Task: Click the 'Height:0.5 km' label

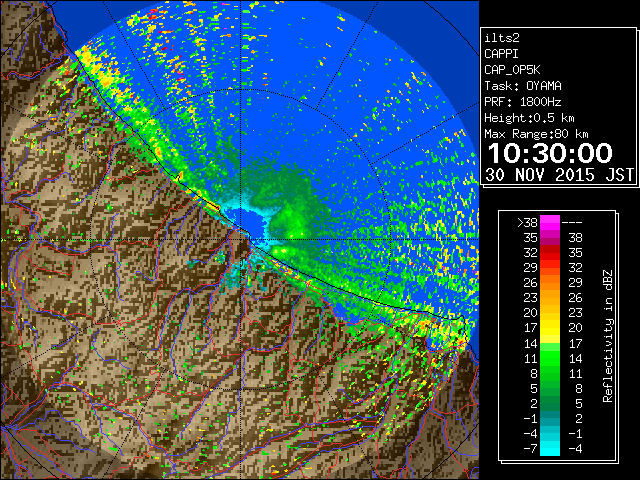Action: point(529,118)
